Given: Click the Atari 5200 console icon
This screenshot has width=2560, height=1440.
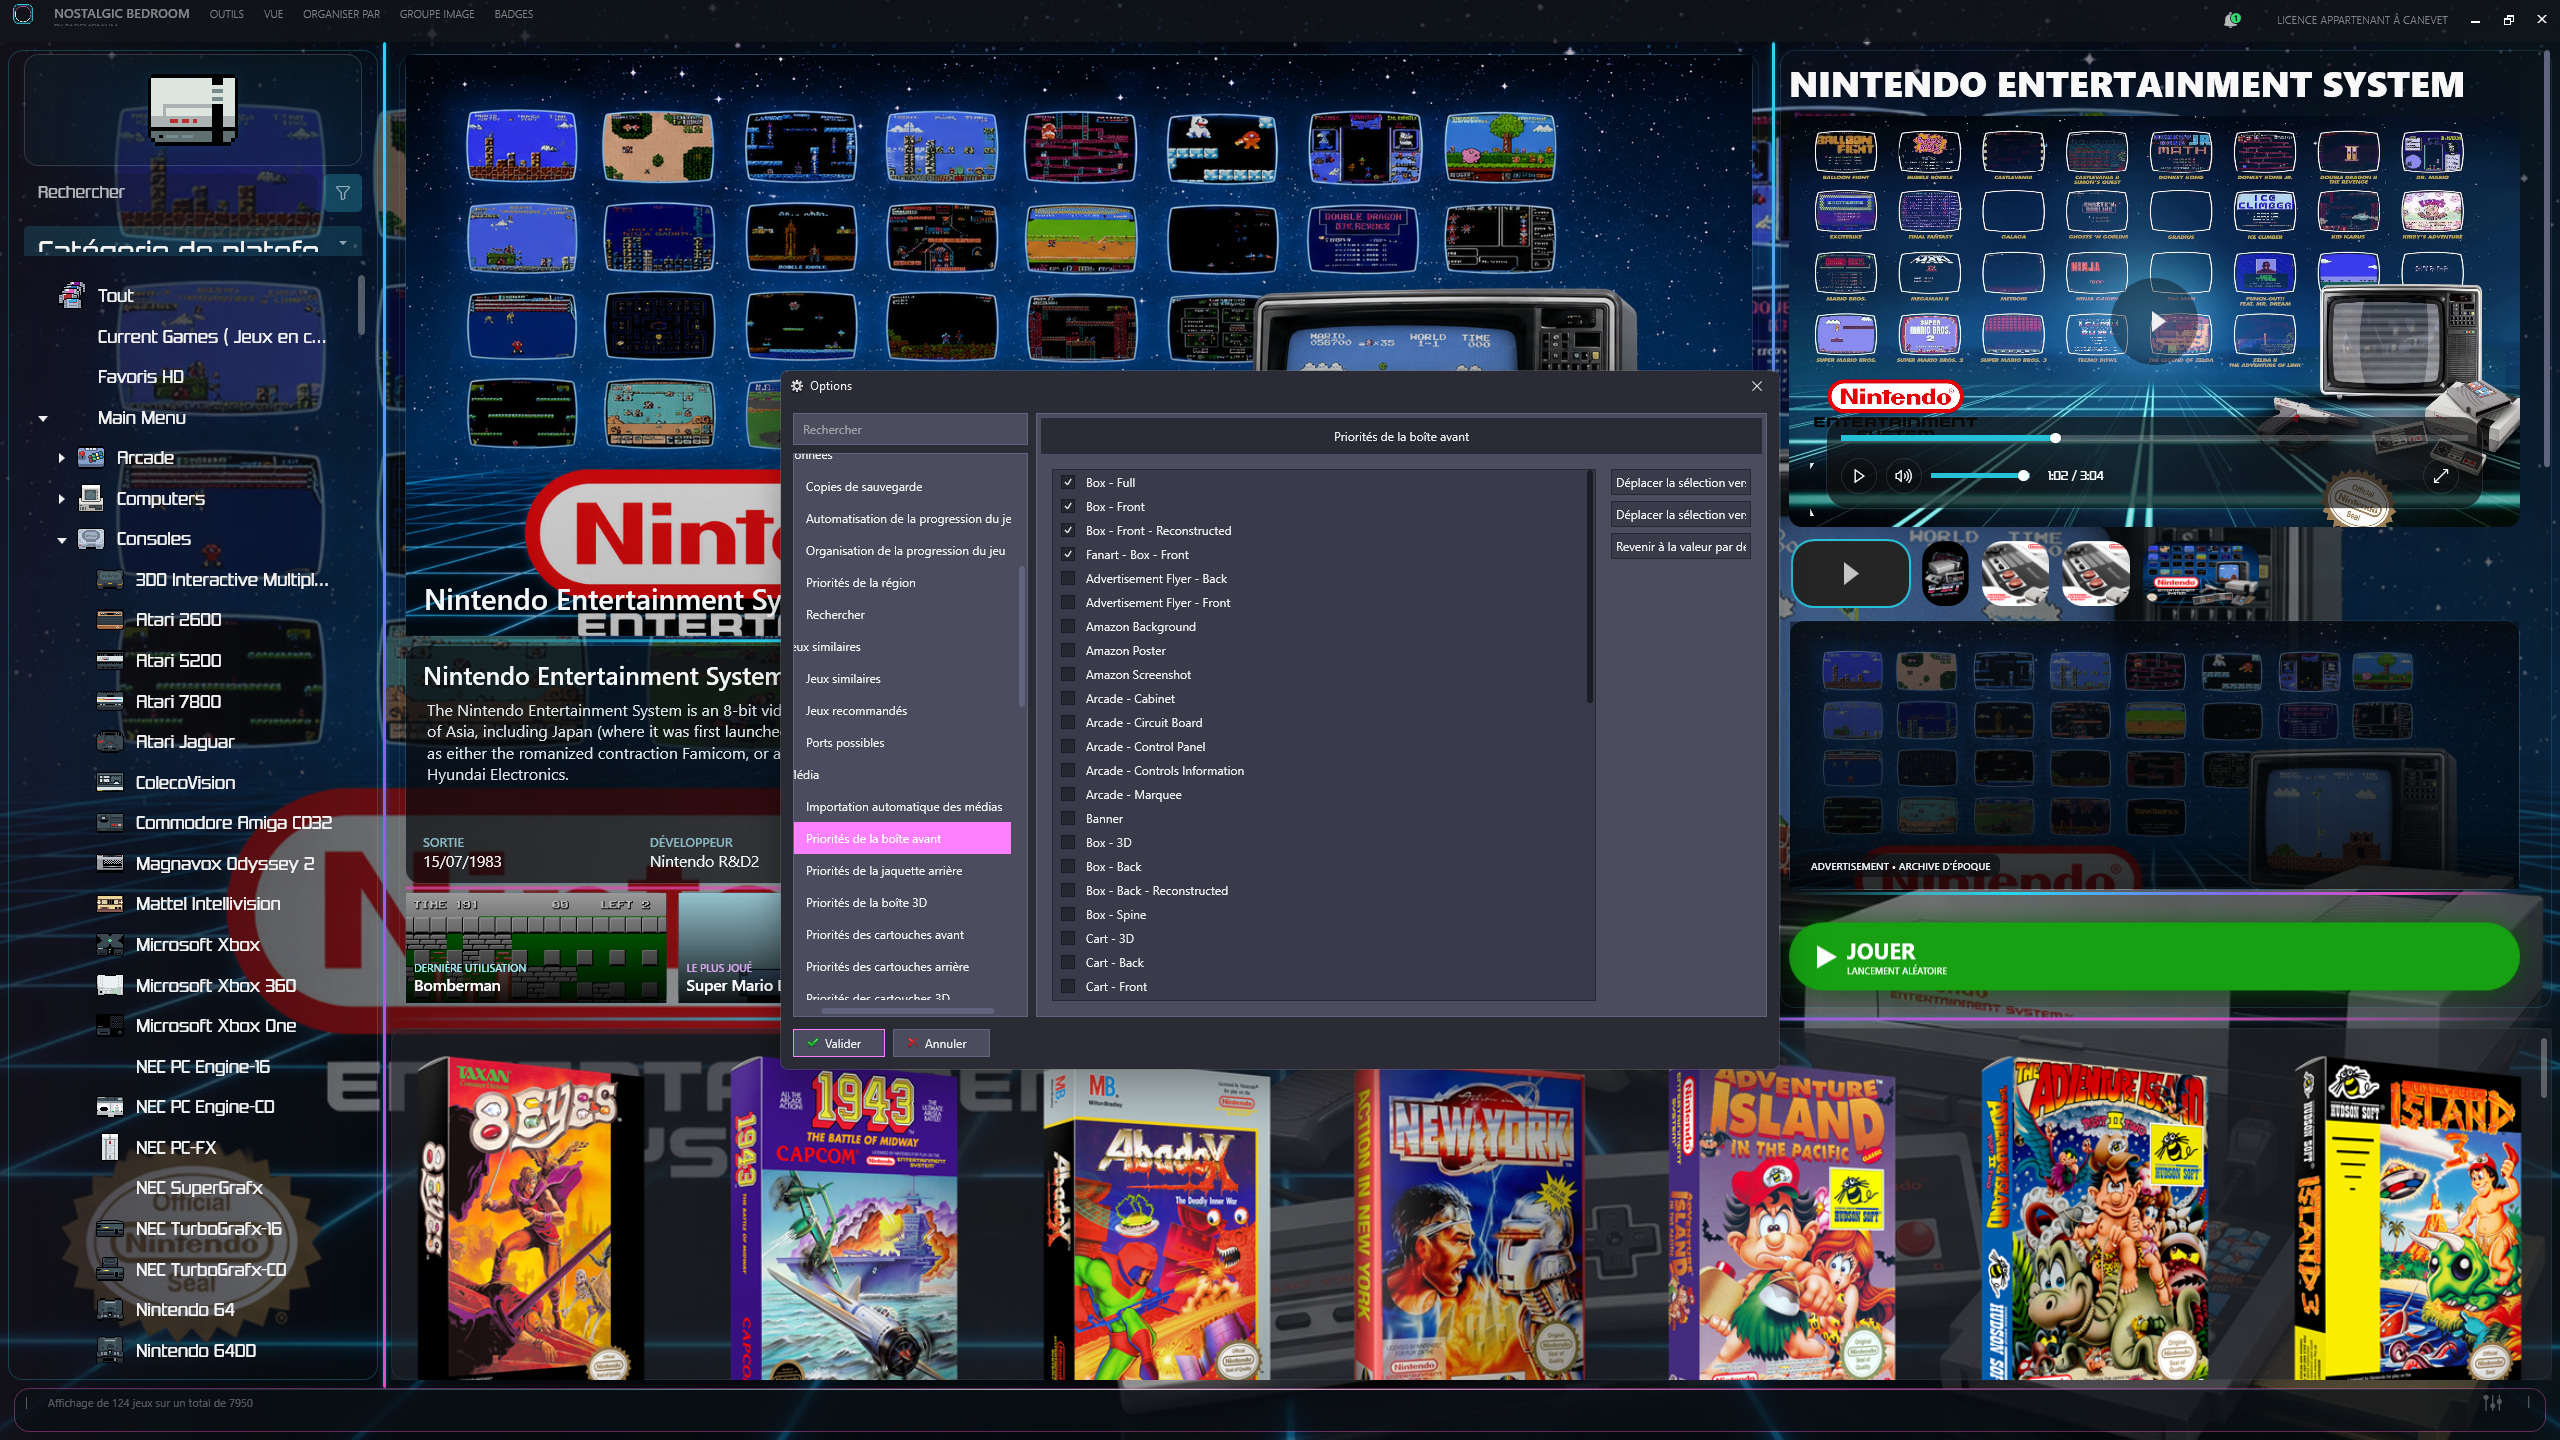Looking at the screenshot, I should pyautogui.click(x=110, y=661).
